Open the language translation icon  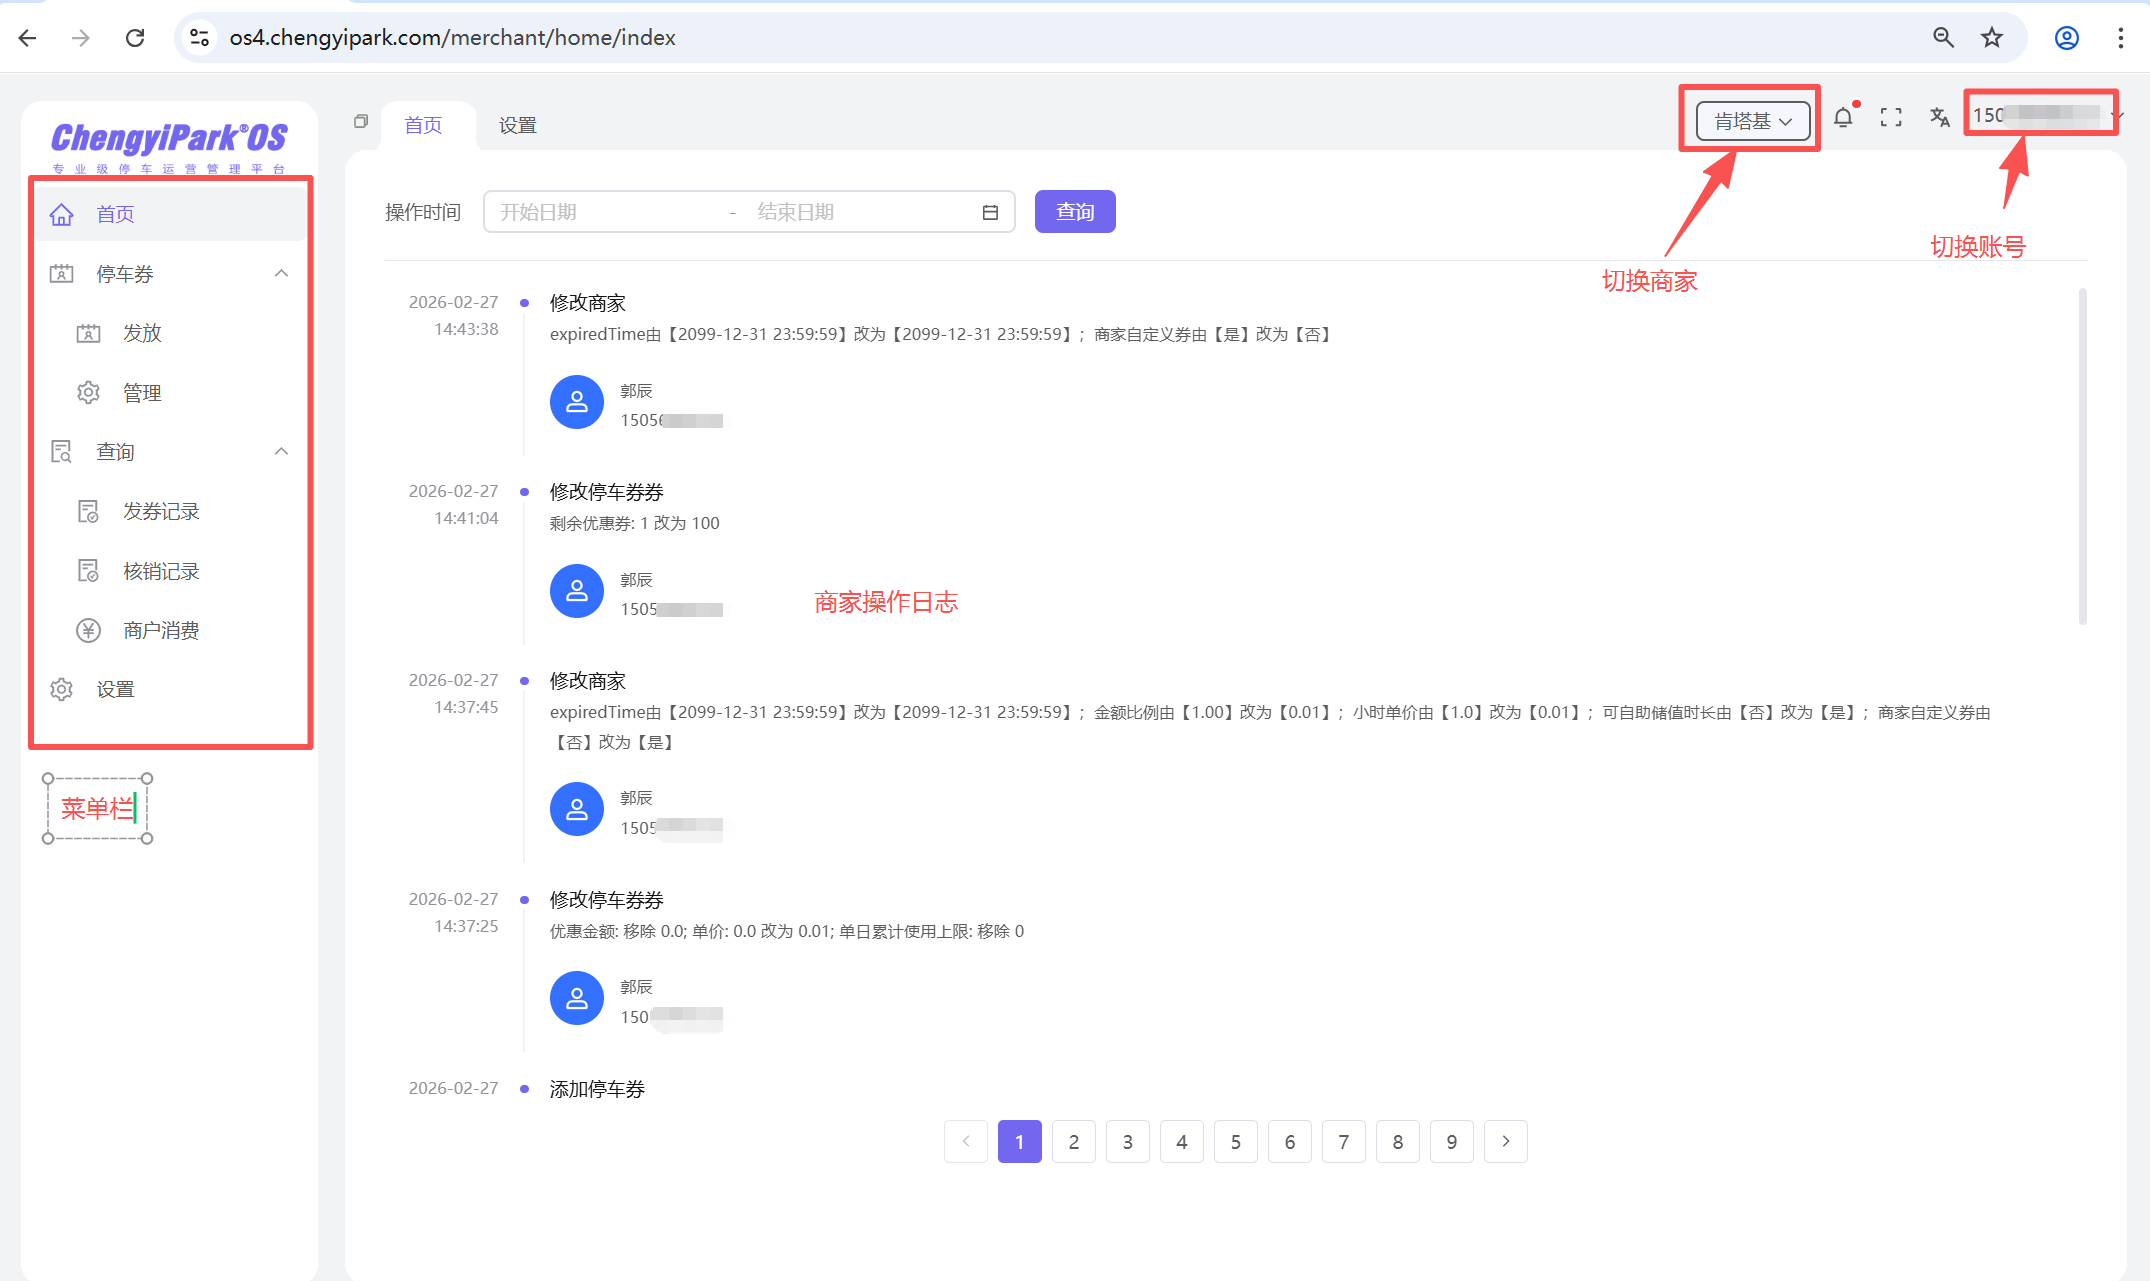pyautogui.click(x=1939, y=118)
